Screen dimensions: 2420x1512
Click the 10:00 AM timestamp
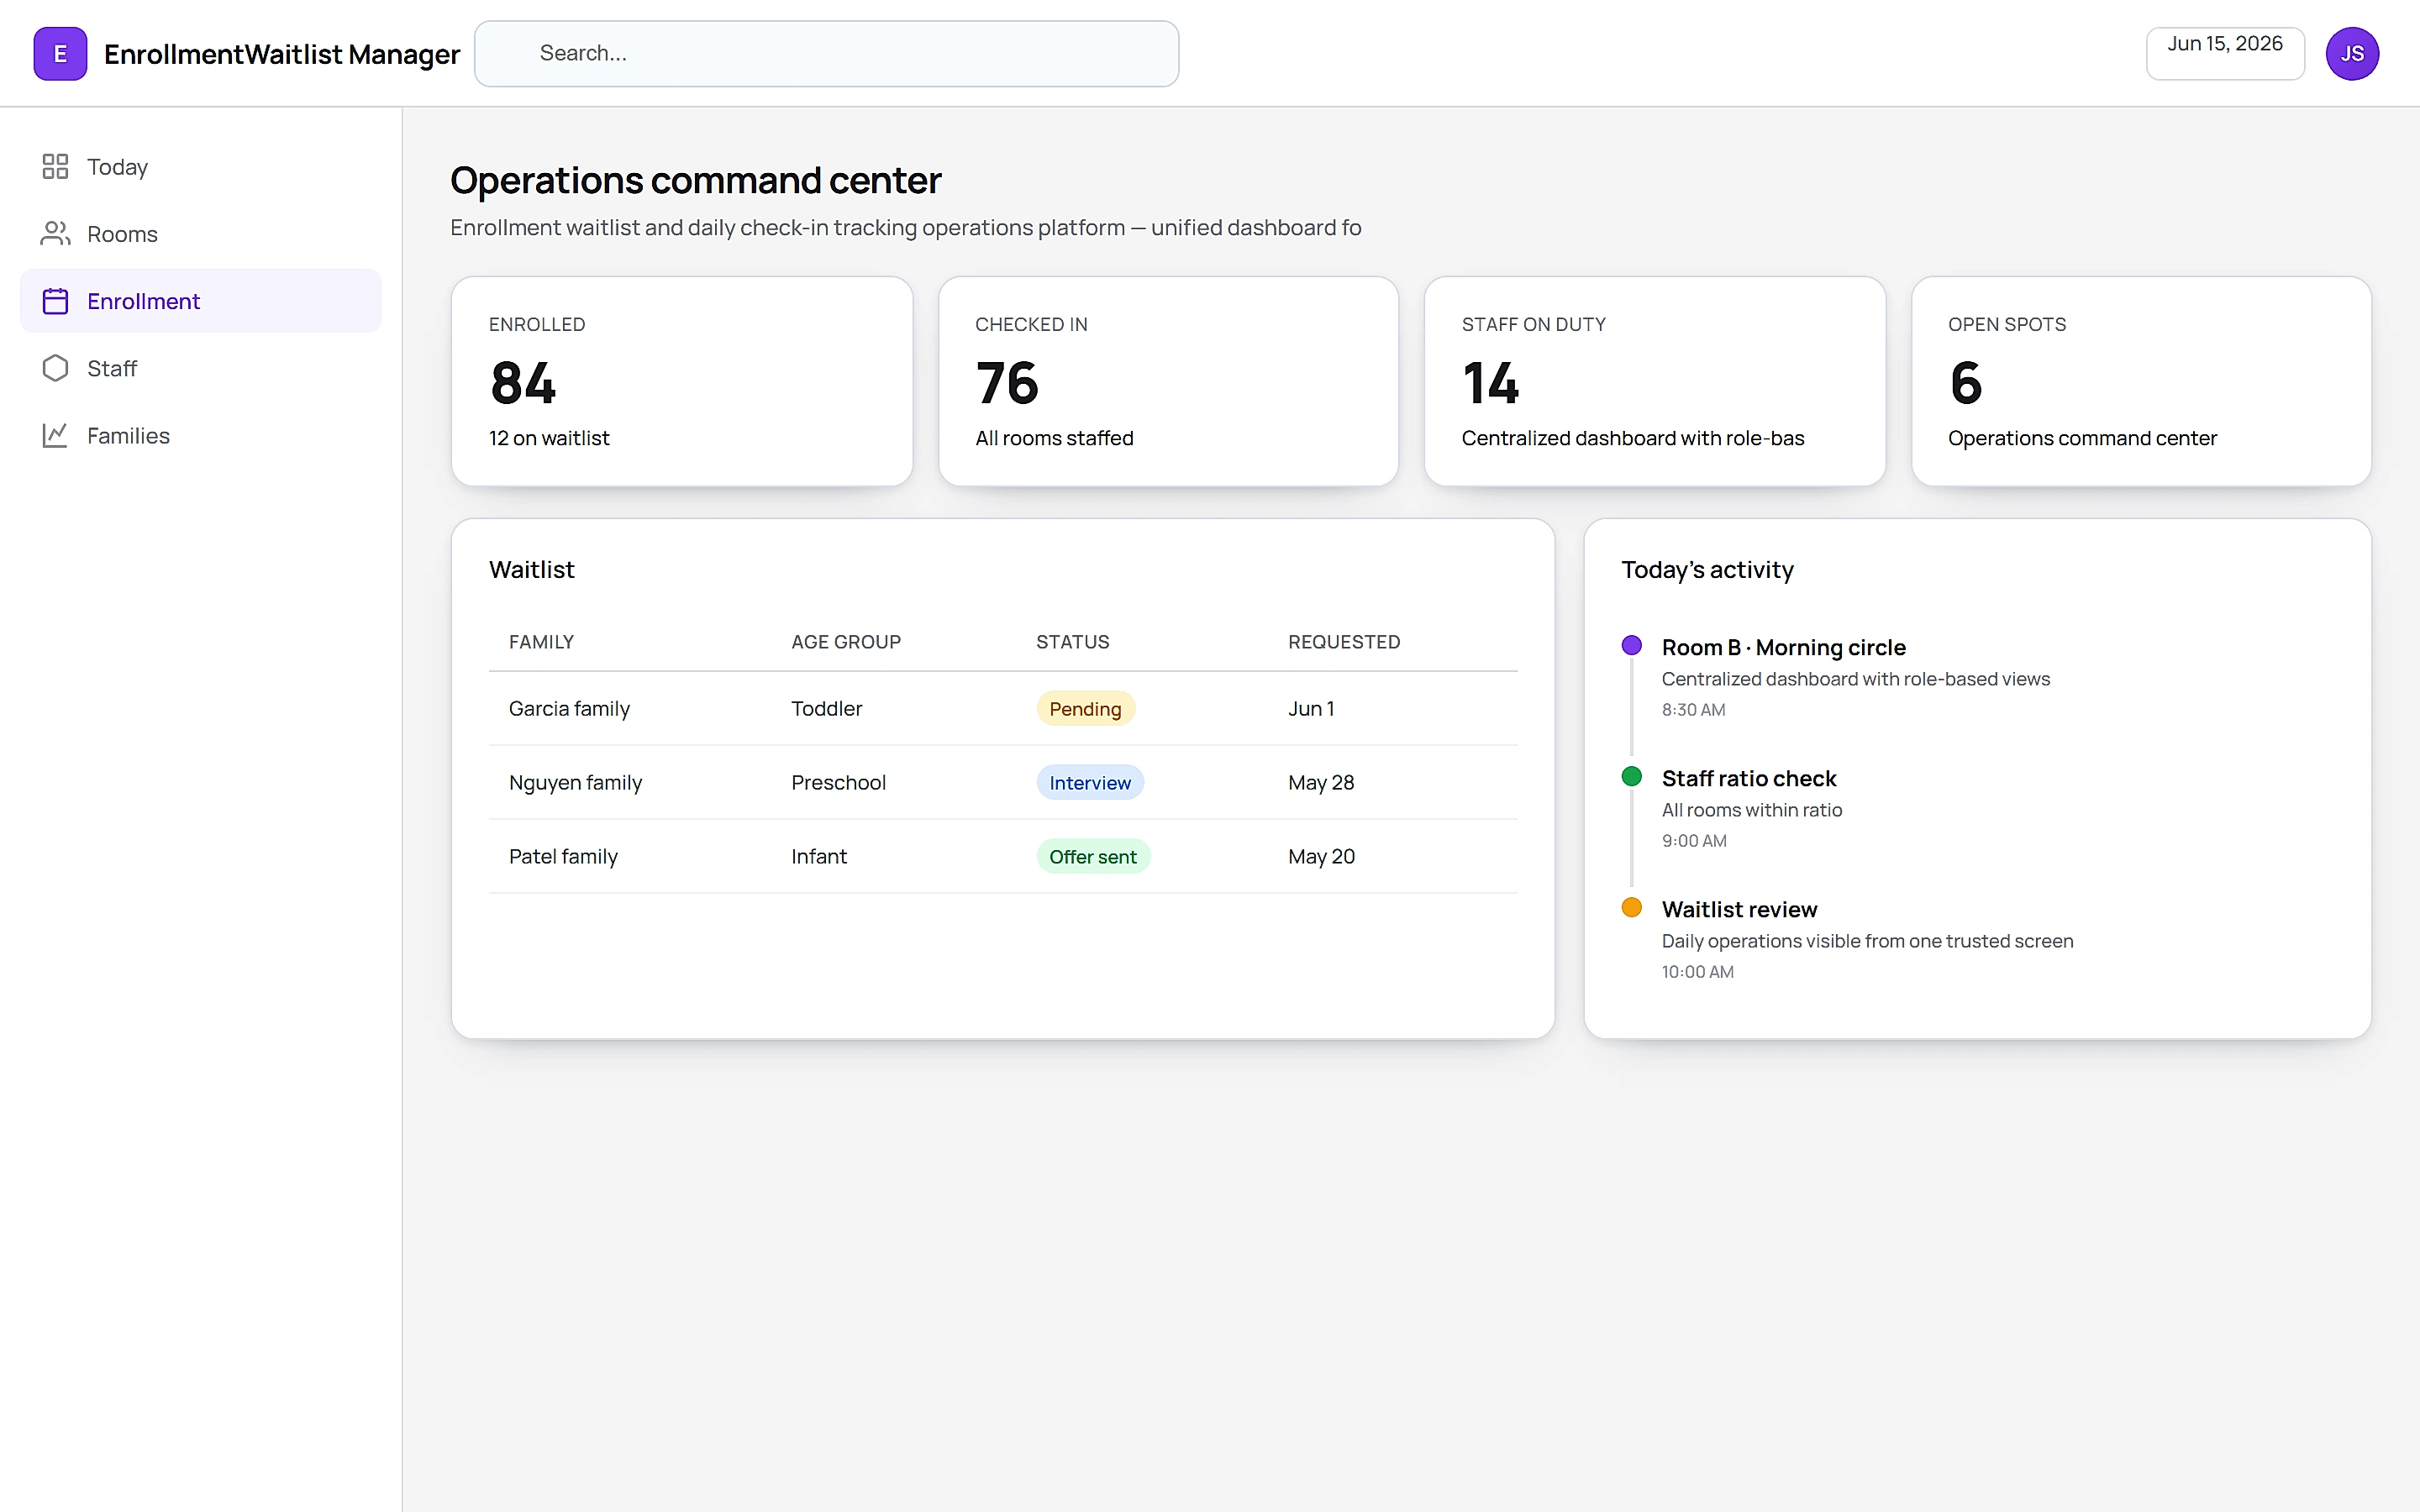tap(1697, 971)
